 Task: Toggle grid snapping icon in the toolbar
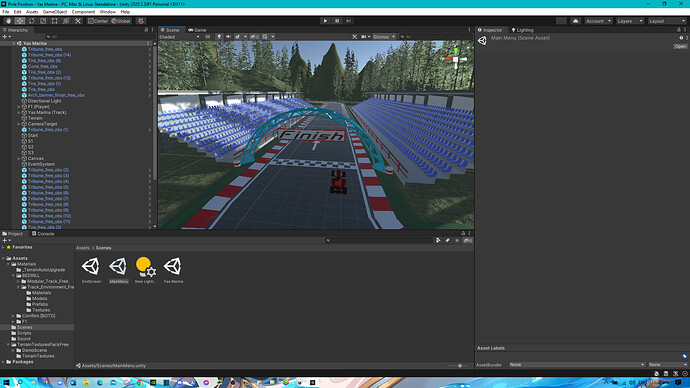click(141, 21)
